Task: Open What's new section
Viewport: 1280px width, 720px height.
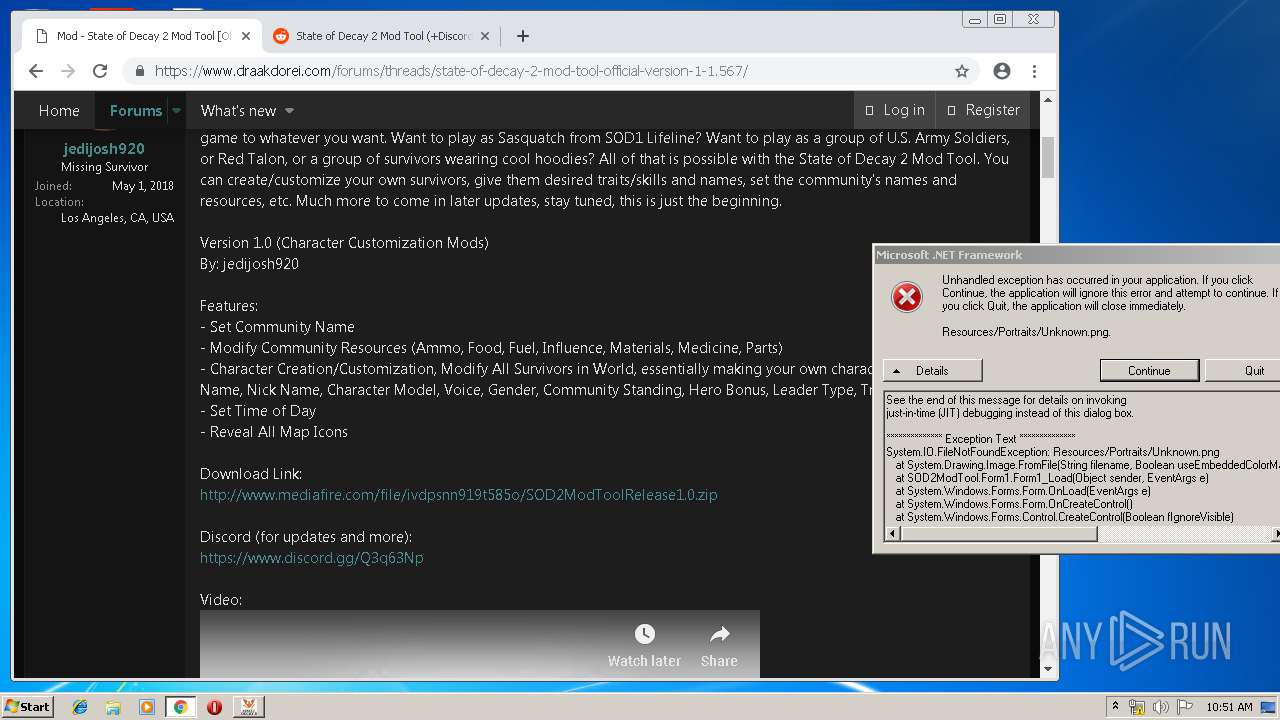Action: (238, 111)
